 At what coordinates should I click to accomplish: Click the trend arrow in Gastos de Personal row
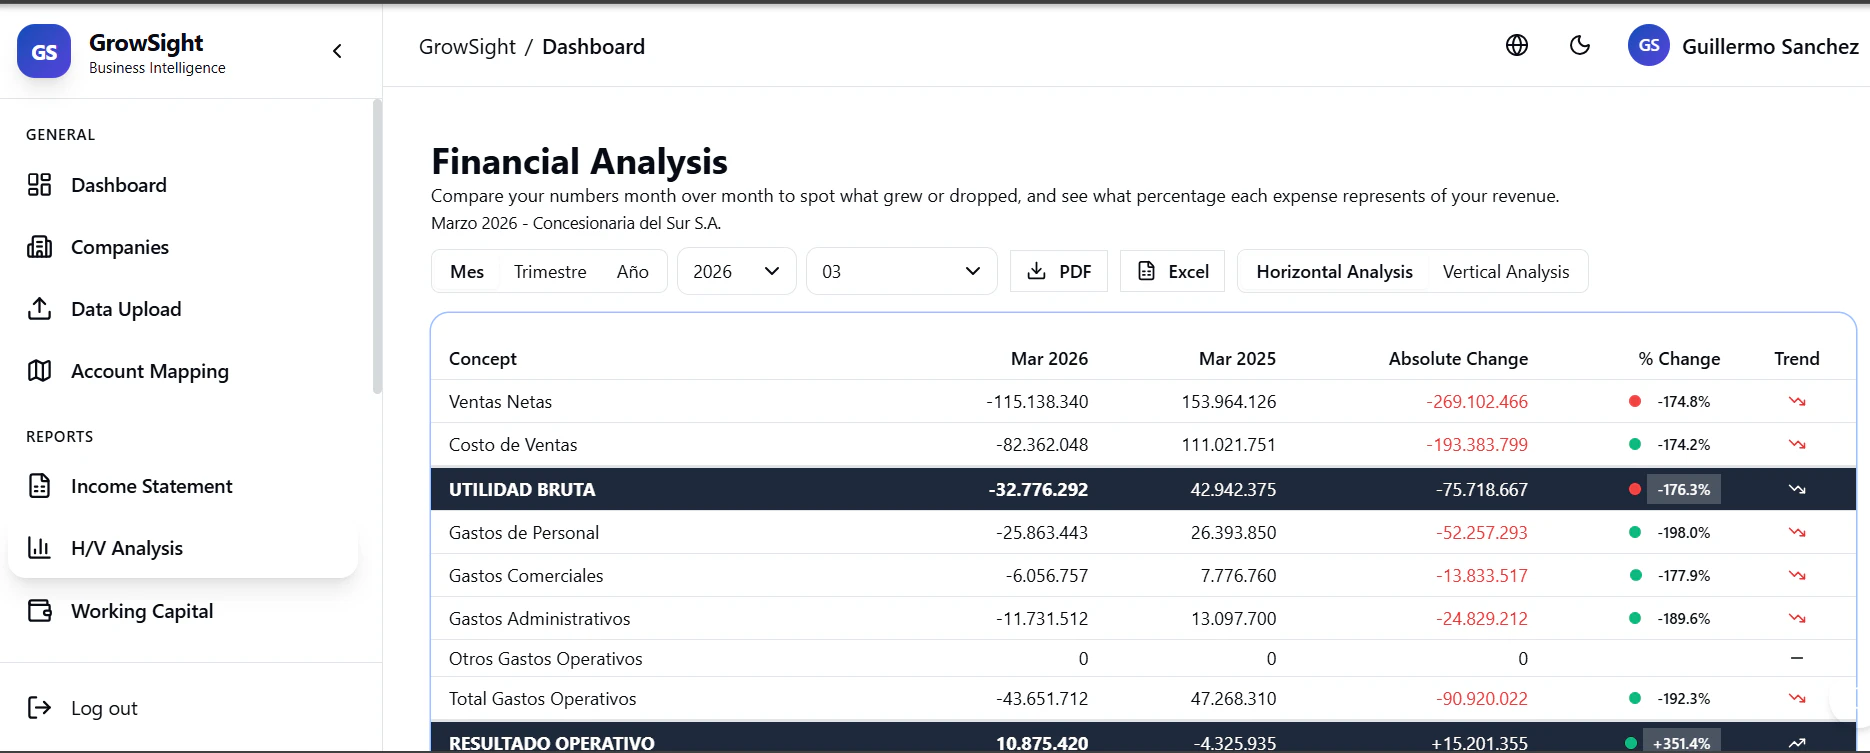(1797, 532)
